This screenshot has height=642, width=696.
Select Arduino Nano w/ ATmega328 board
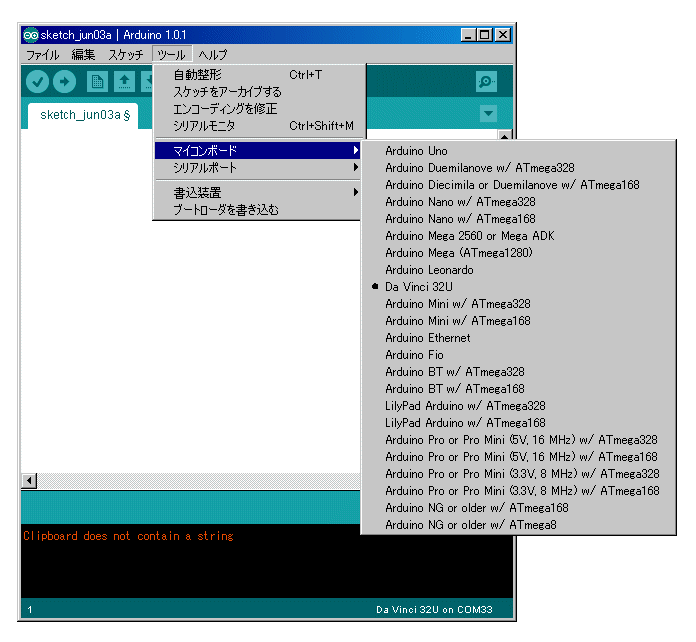click(518, 202)
